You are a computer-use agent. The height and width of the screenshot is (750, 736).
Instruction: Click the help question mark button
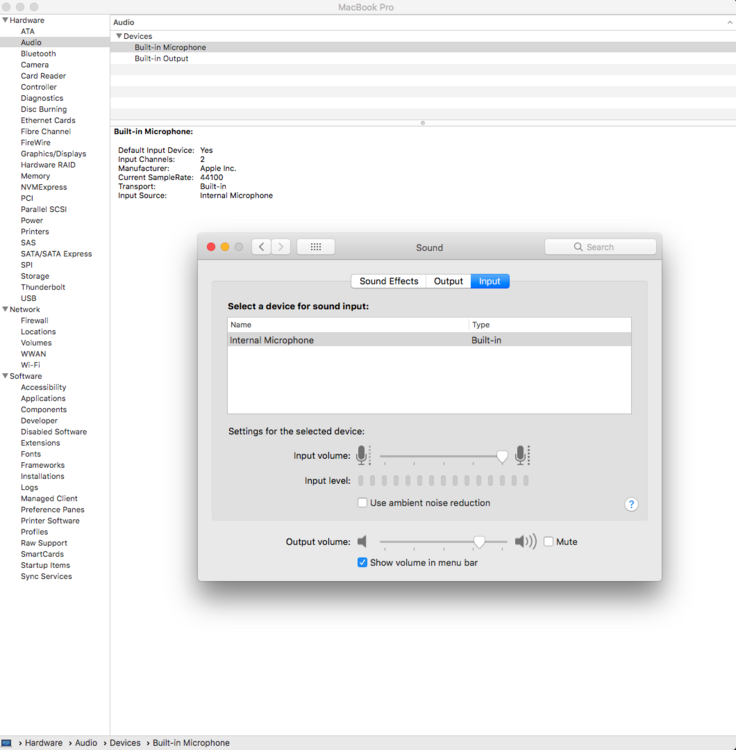pos(631,504)
